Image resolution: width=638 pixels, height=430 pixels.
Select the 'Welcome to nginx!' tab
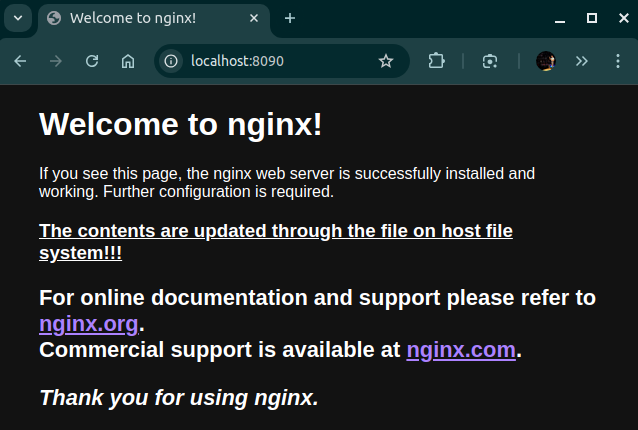pos(154,19)
